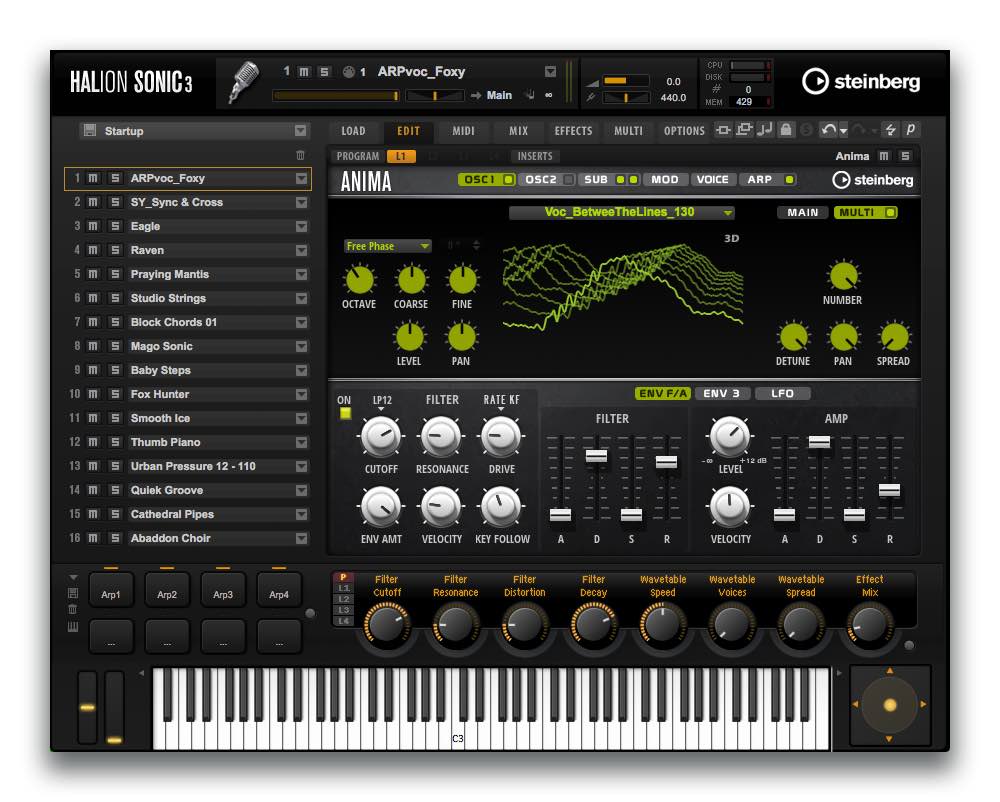1000x802 pixels.
Task: Show the LFO page
Action: [x=783, y=393]
